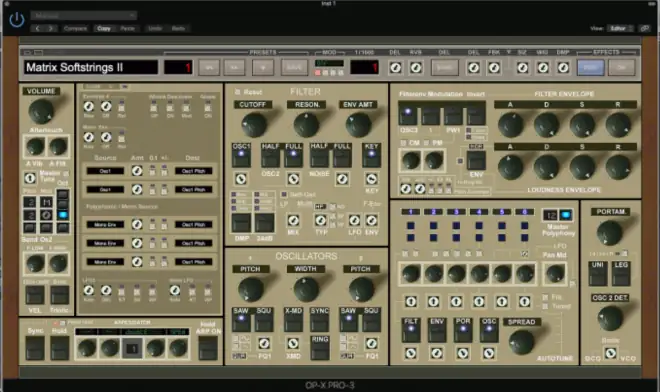Select SAW waveform for oscillator 1

pyautogui.click(x=241, y=320)
